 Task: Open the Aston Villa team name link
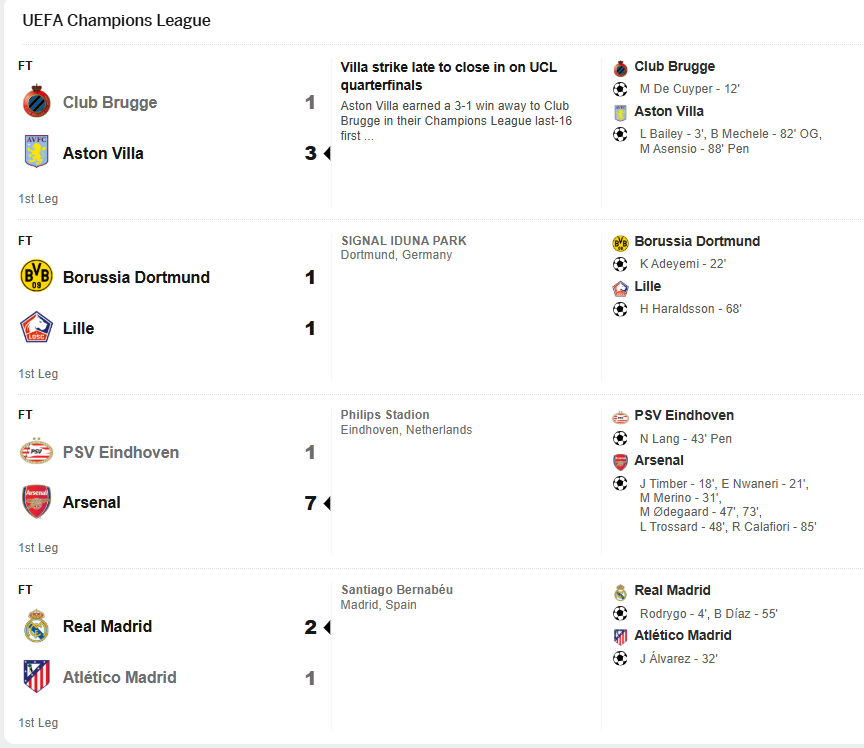pos(103,153)
